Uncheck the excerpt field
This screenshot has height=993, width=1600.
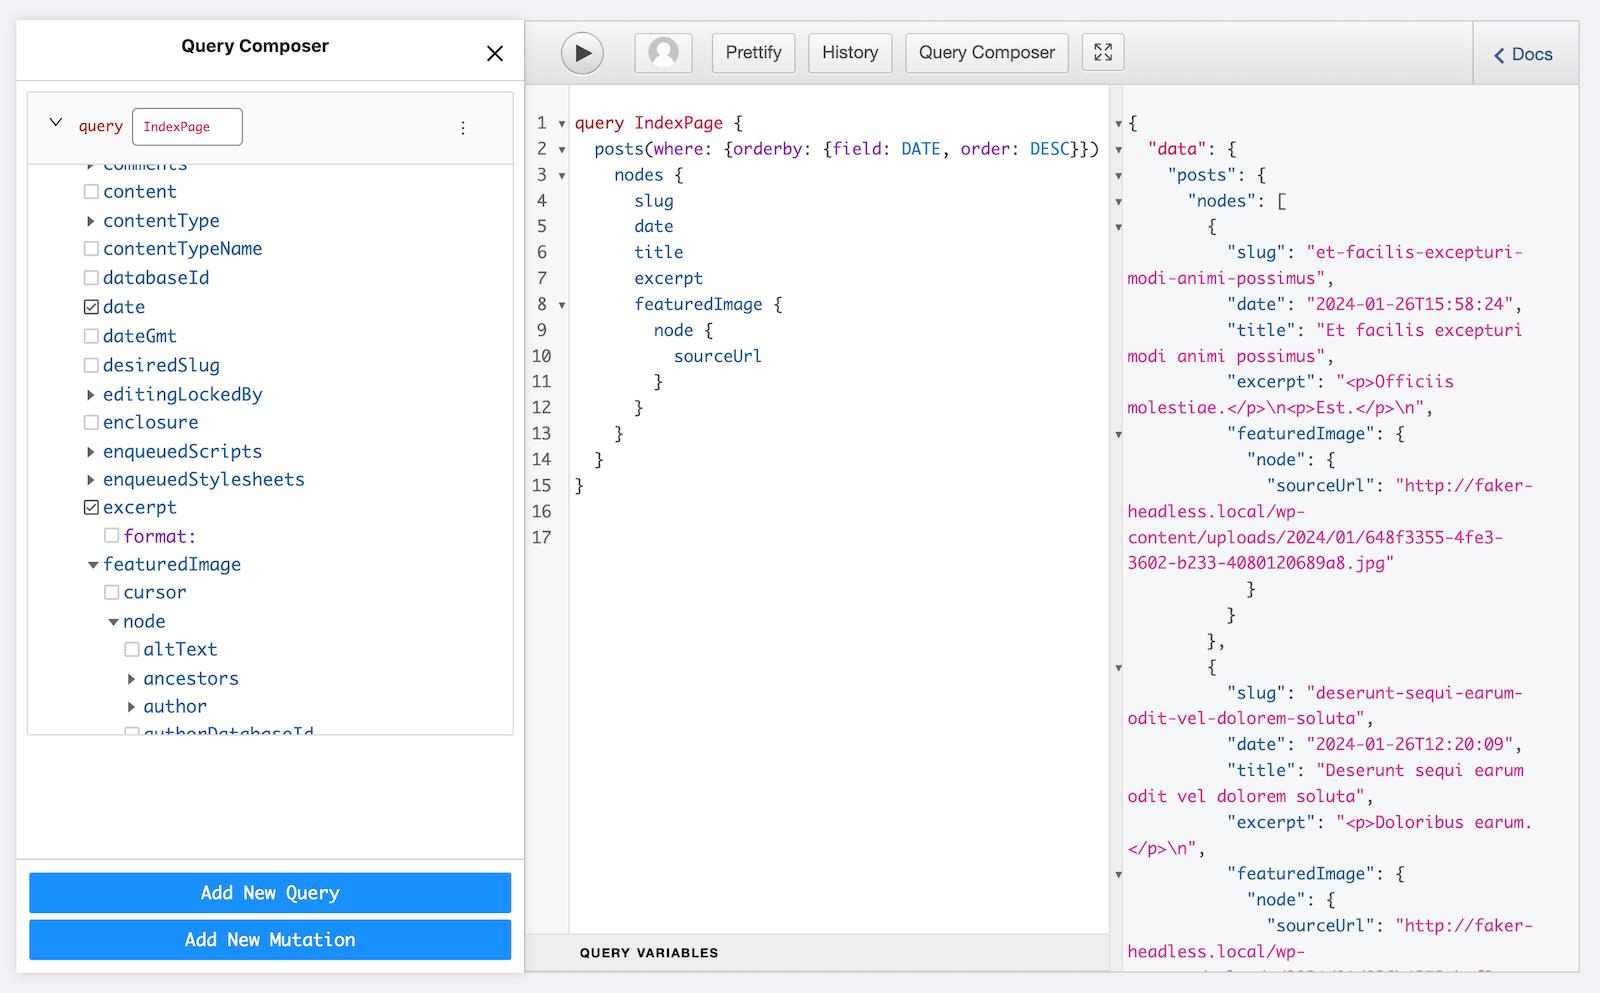pos(91,507)
